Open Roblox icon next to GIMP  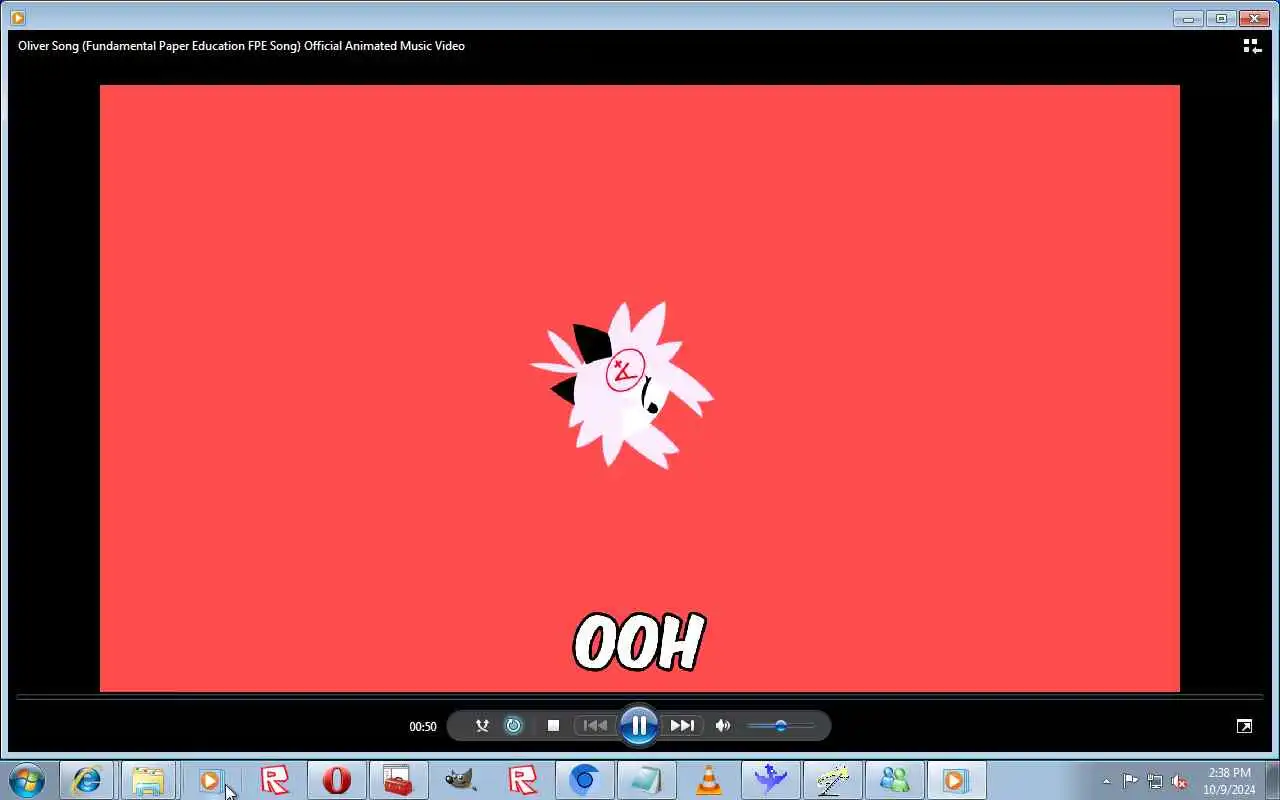pyautogui.click(x=522, y=780)
